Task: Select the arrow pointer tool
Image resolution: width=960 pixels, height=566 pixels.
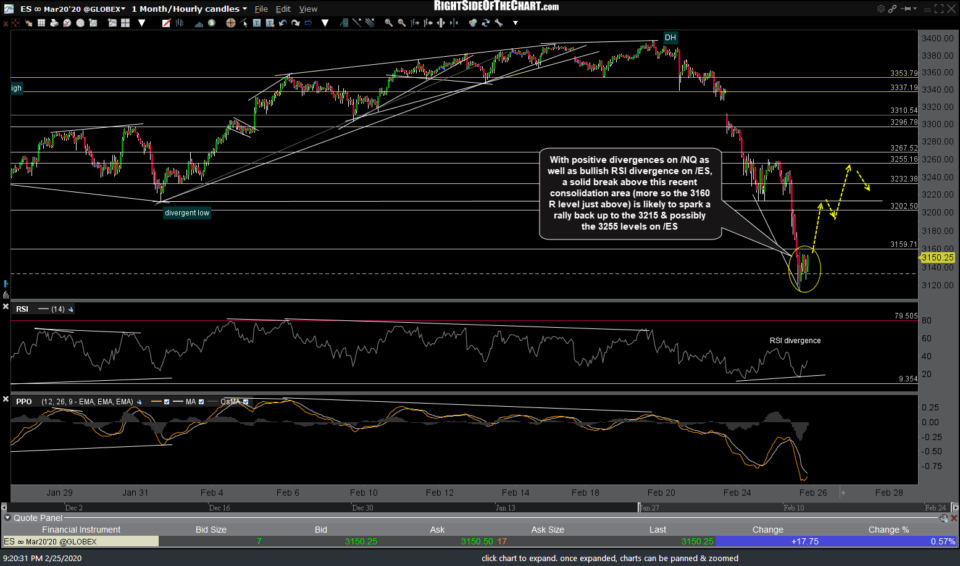Action: (244, 23)
